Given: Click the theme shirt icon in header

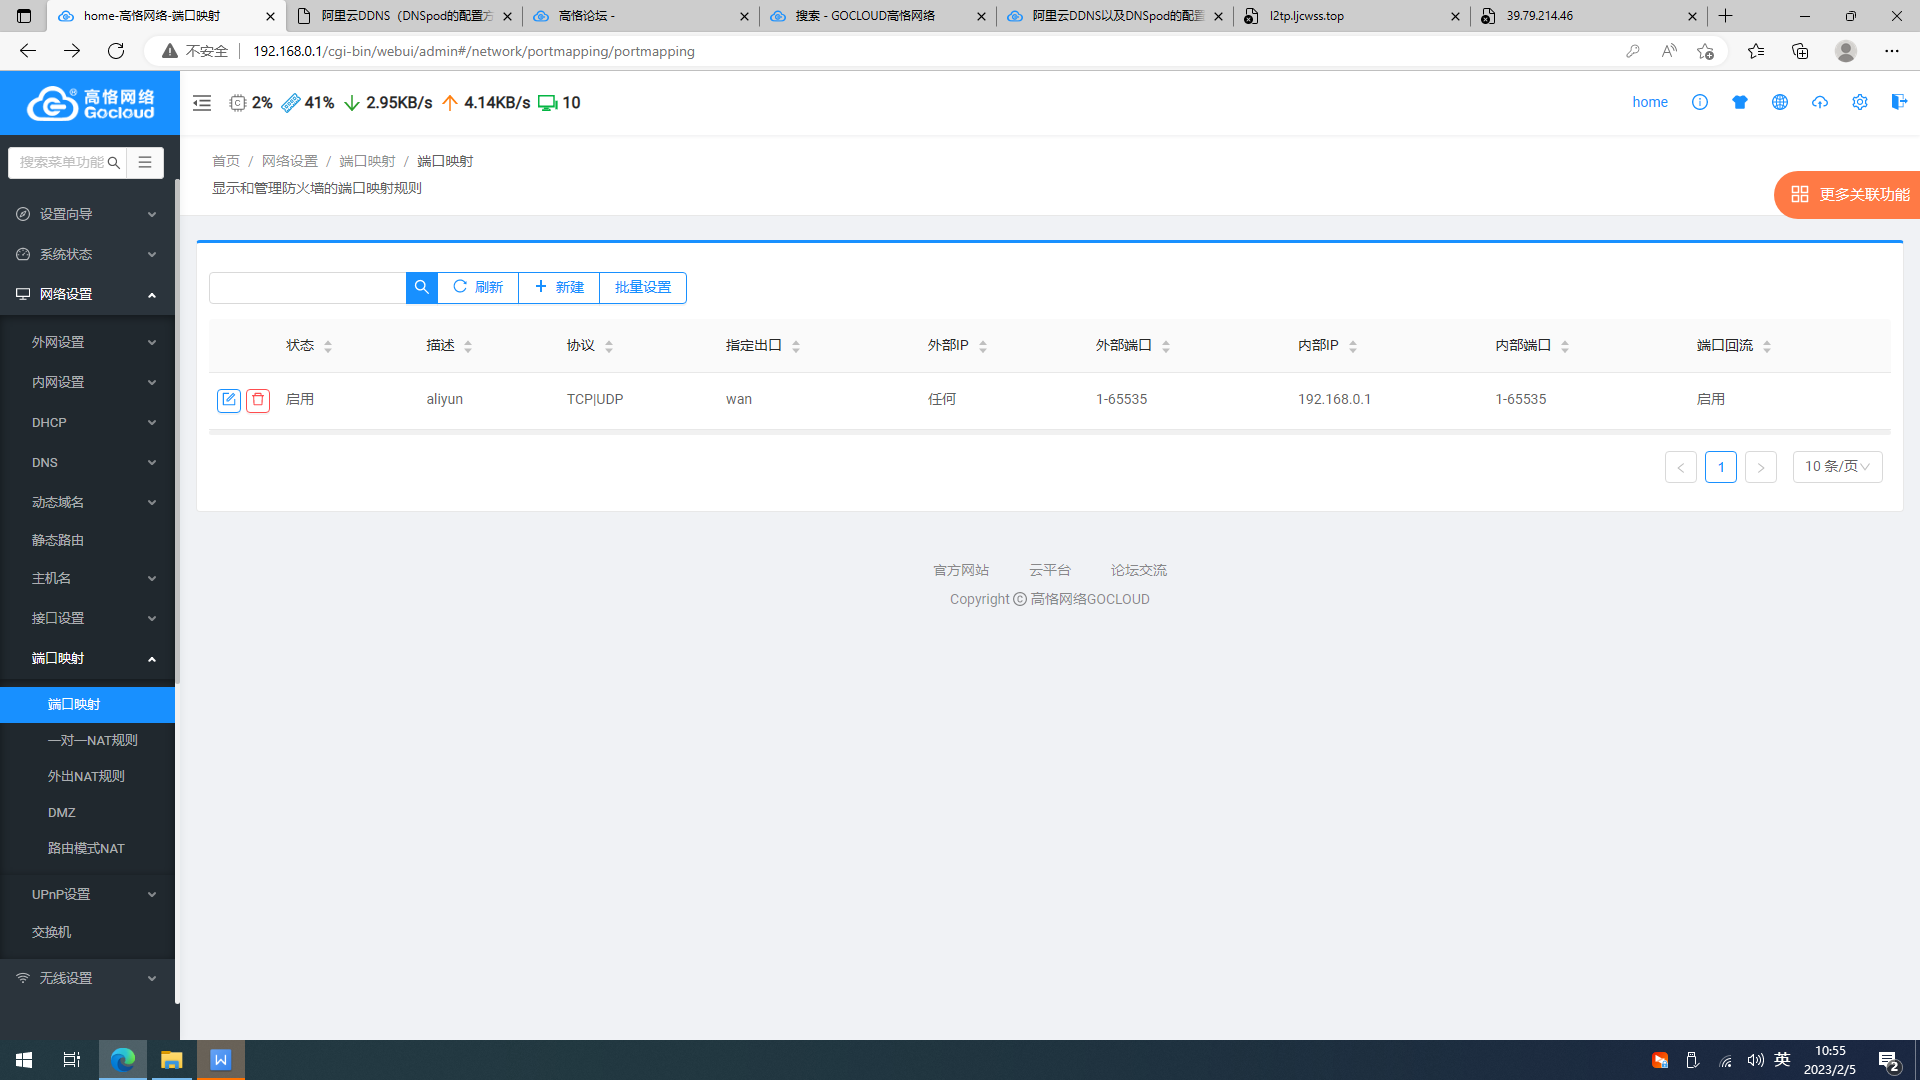Looking at the screenshot, I should click(1740, 102).
